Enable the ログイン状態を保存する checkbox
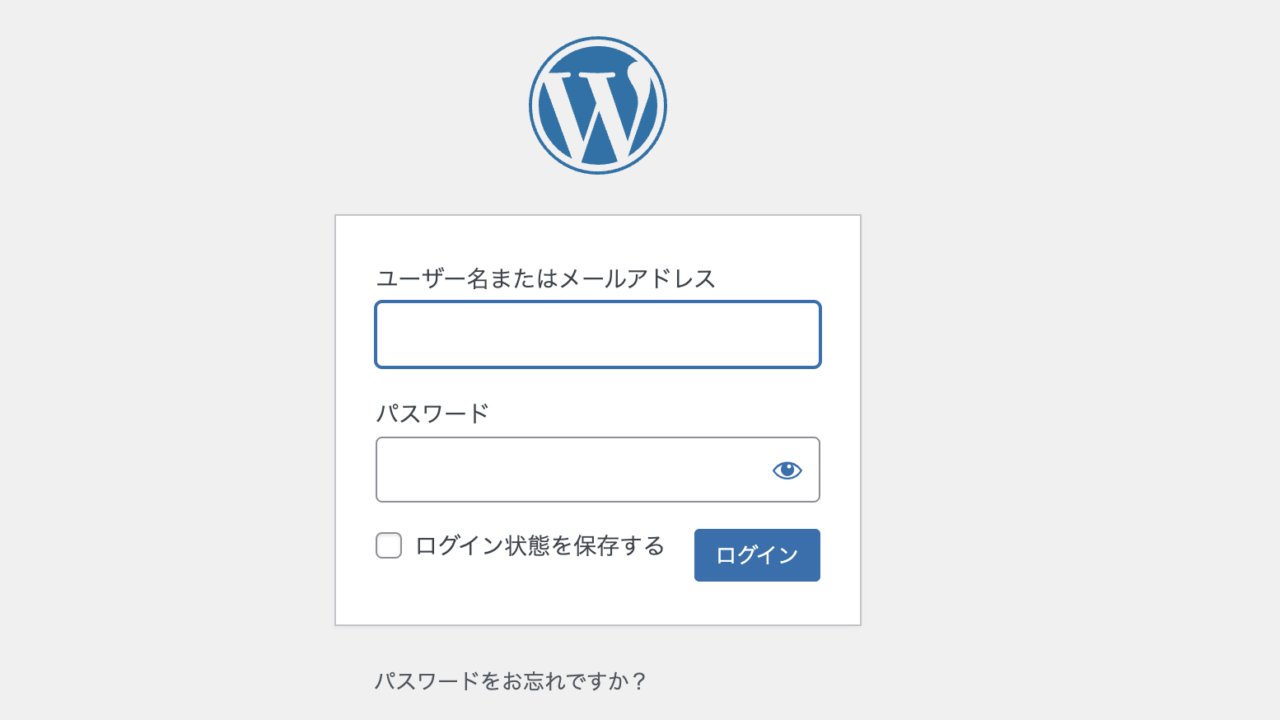Screen dimensions: 1280x720 [x=389, y=546]
